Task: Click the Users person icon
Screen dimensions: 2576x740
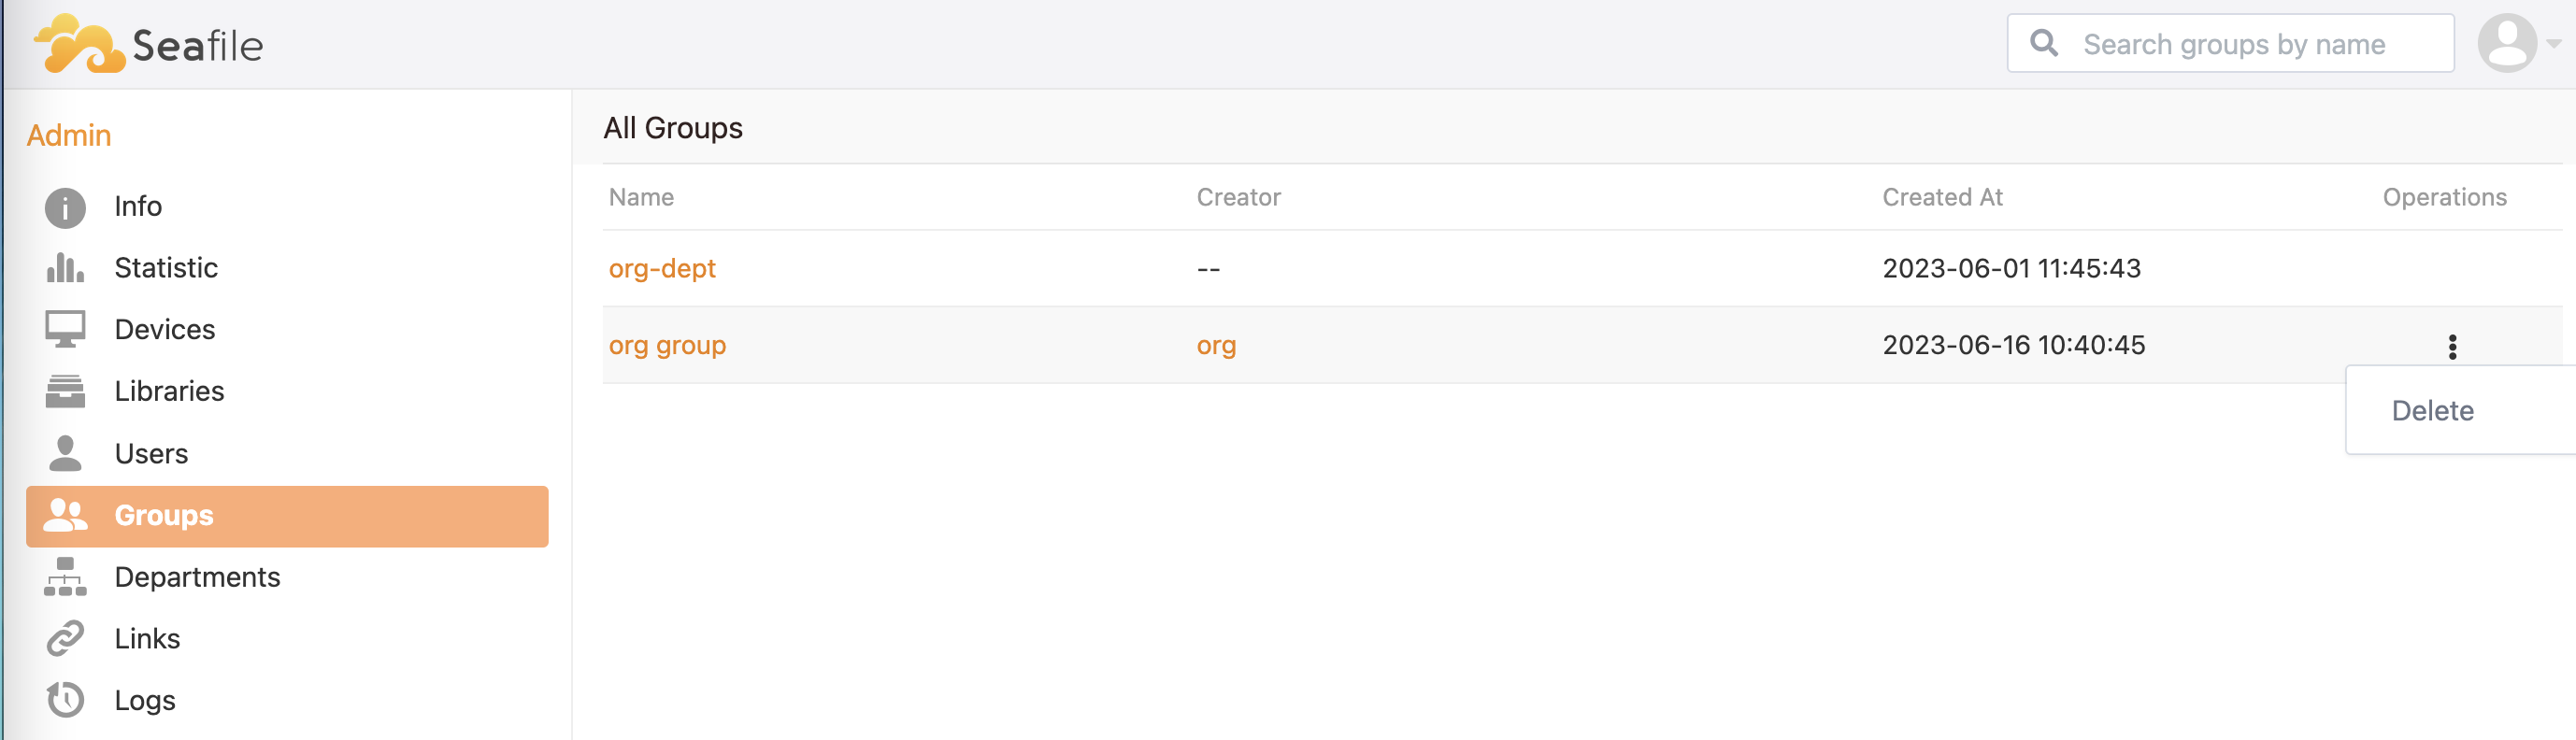Action: point(65,453)
